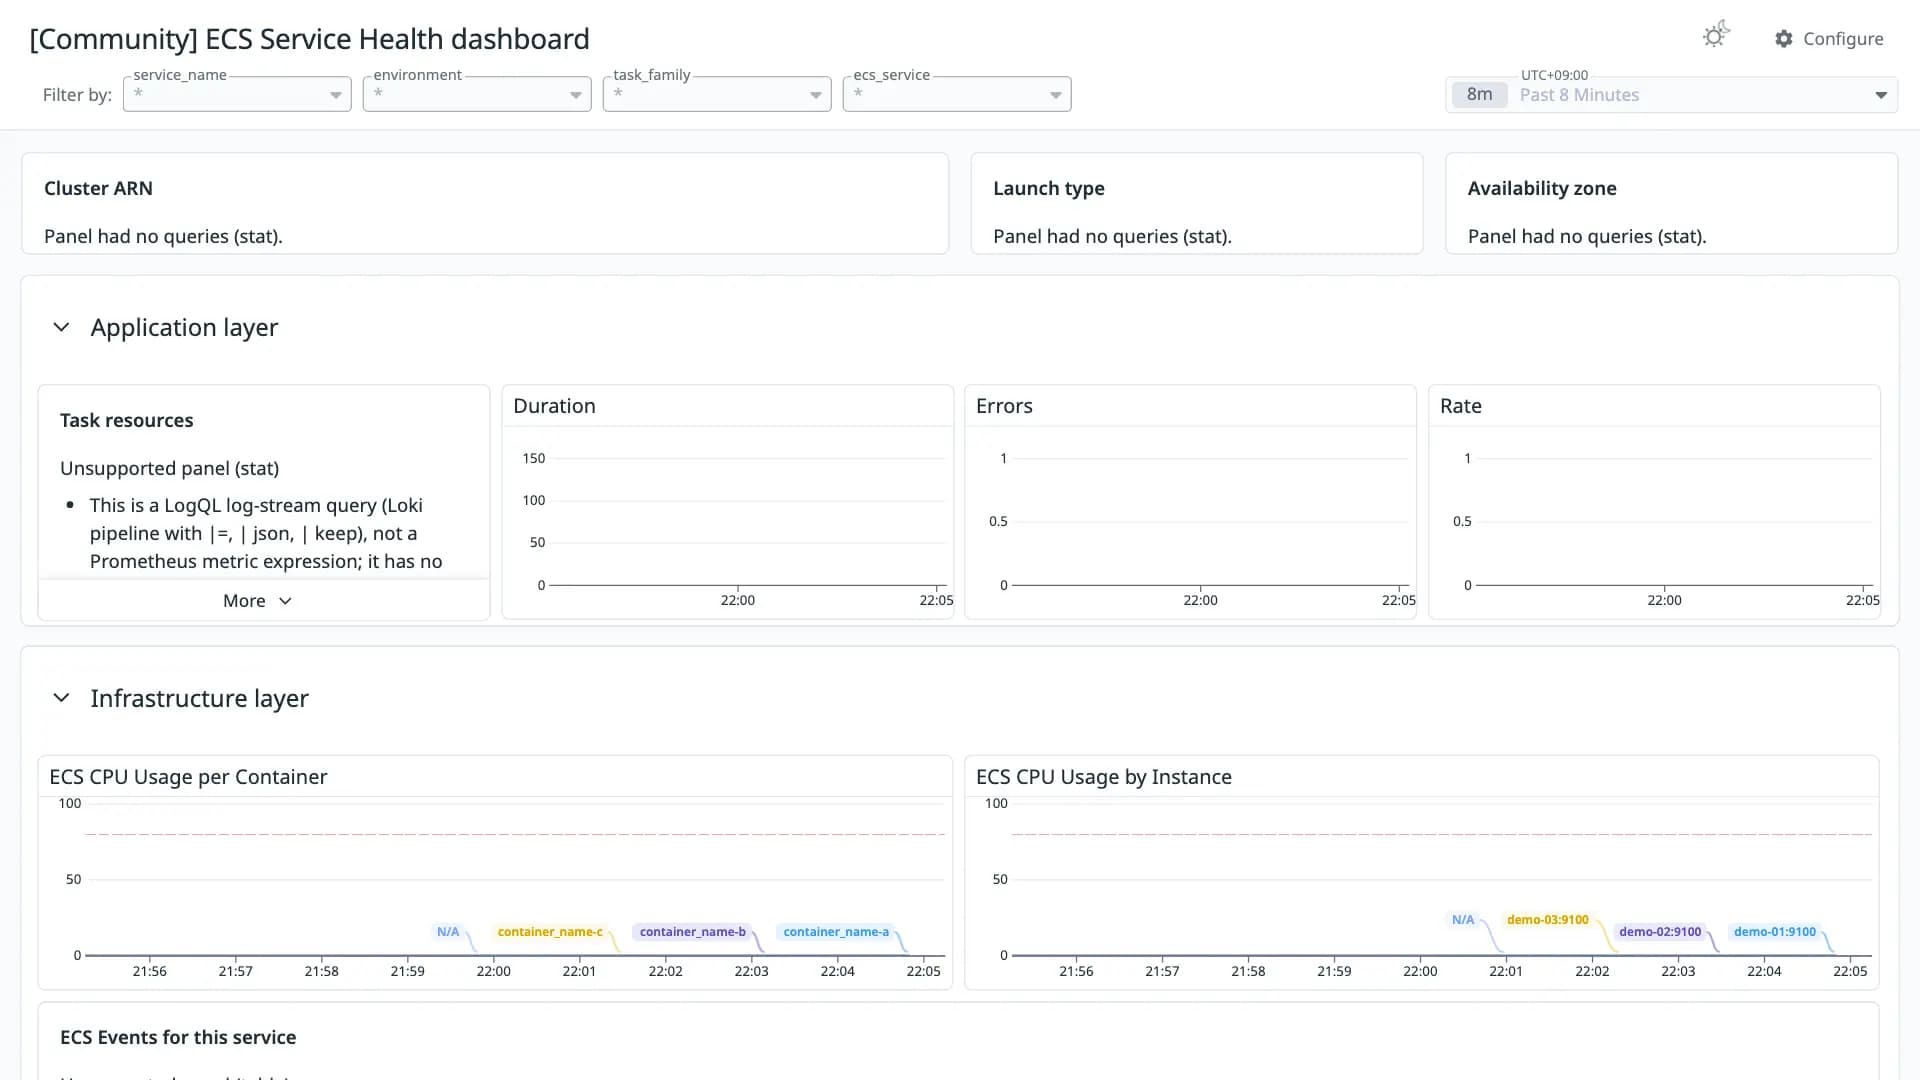Select N/A label in CPU per Container chart
Viewport: 1920px width, 1080px height.
point(448,932)
